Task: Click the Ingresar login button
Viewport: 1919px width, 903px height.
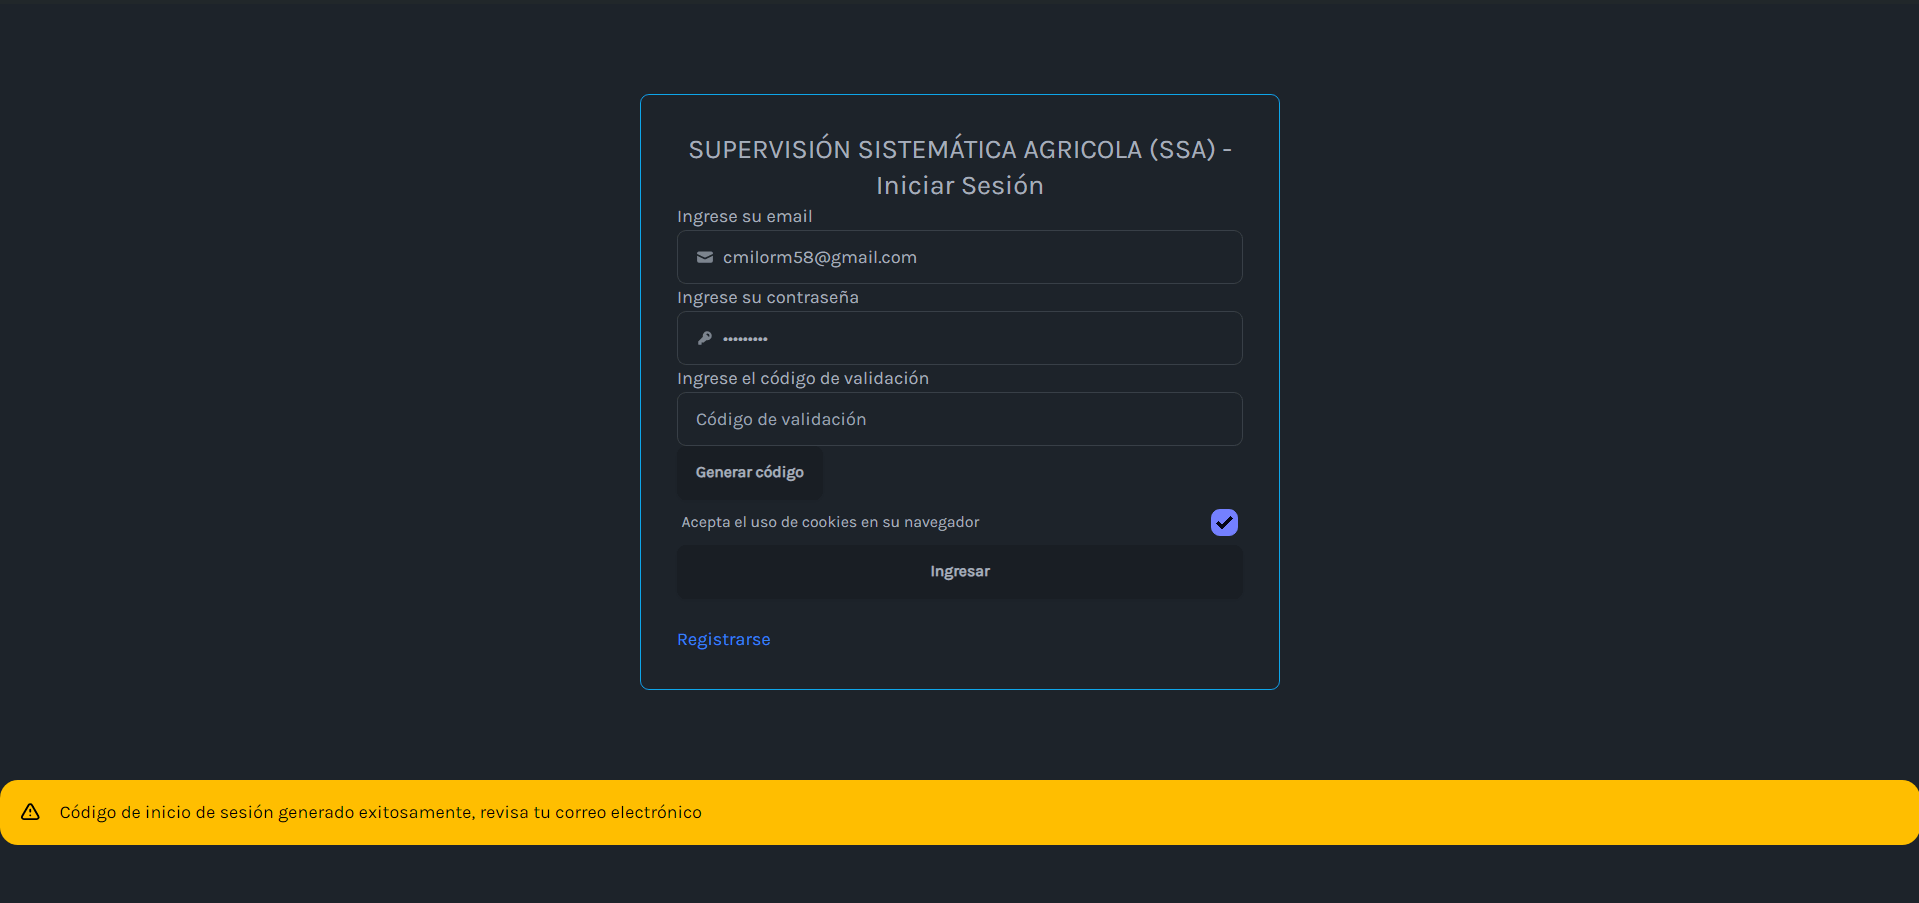Action: [x=960, y=572]
